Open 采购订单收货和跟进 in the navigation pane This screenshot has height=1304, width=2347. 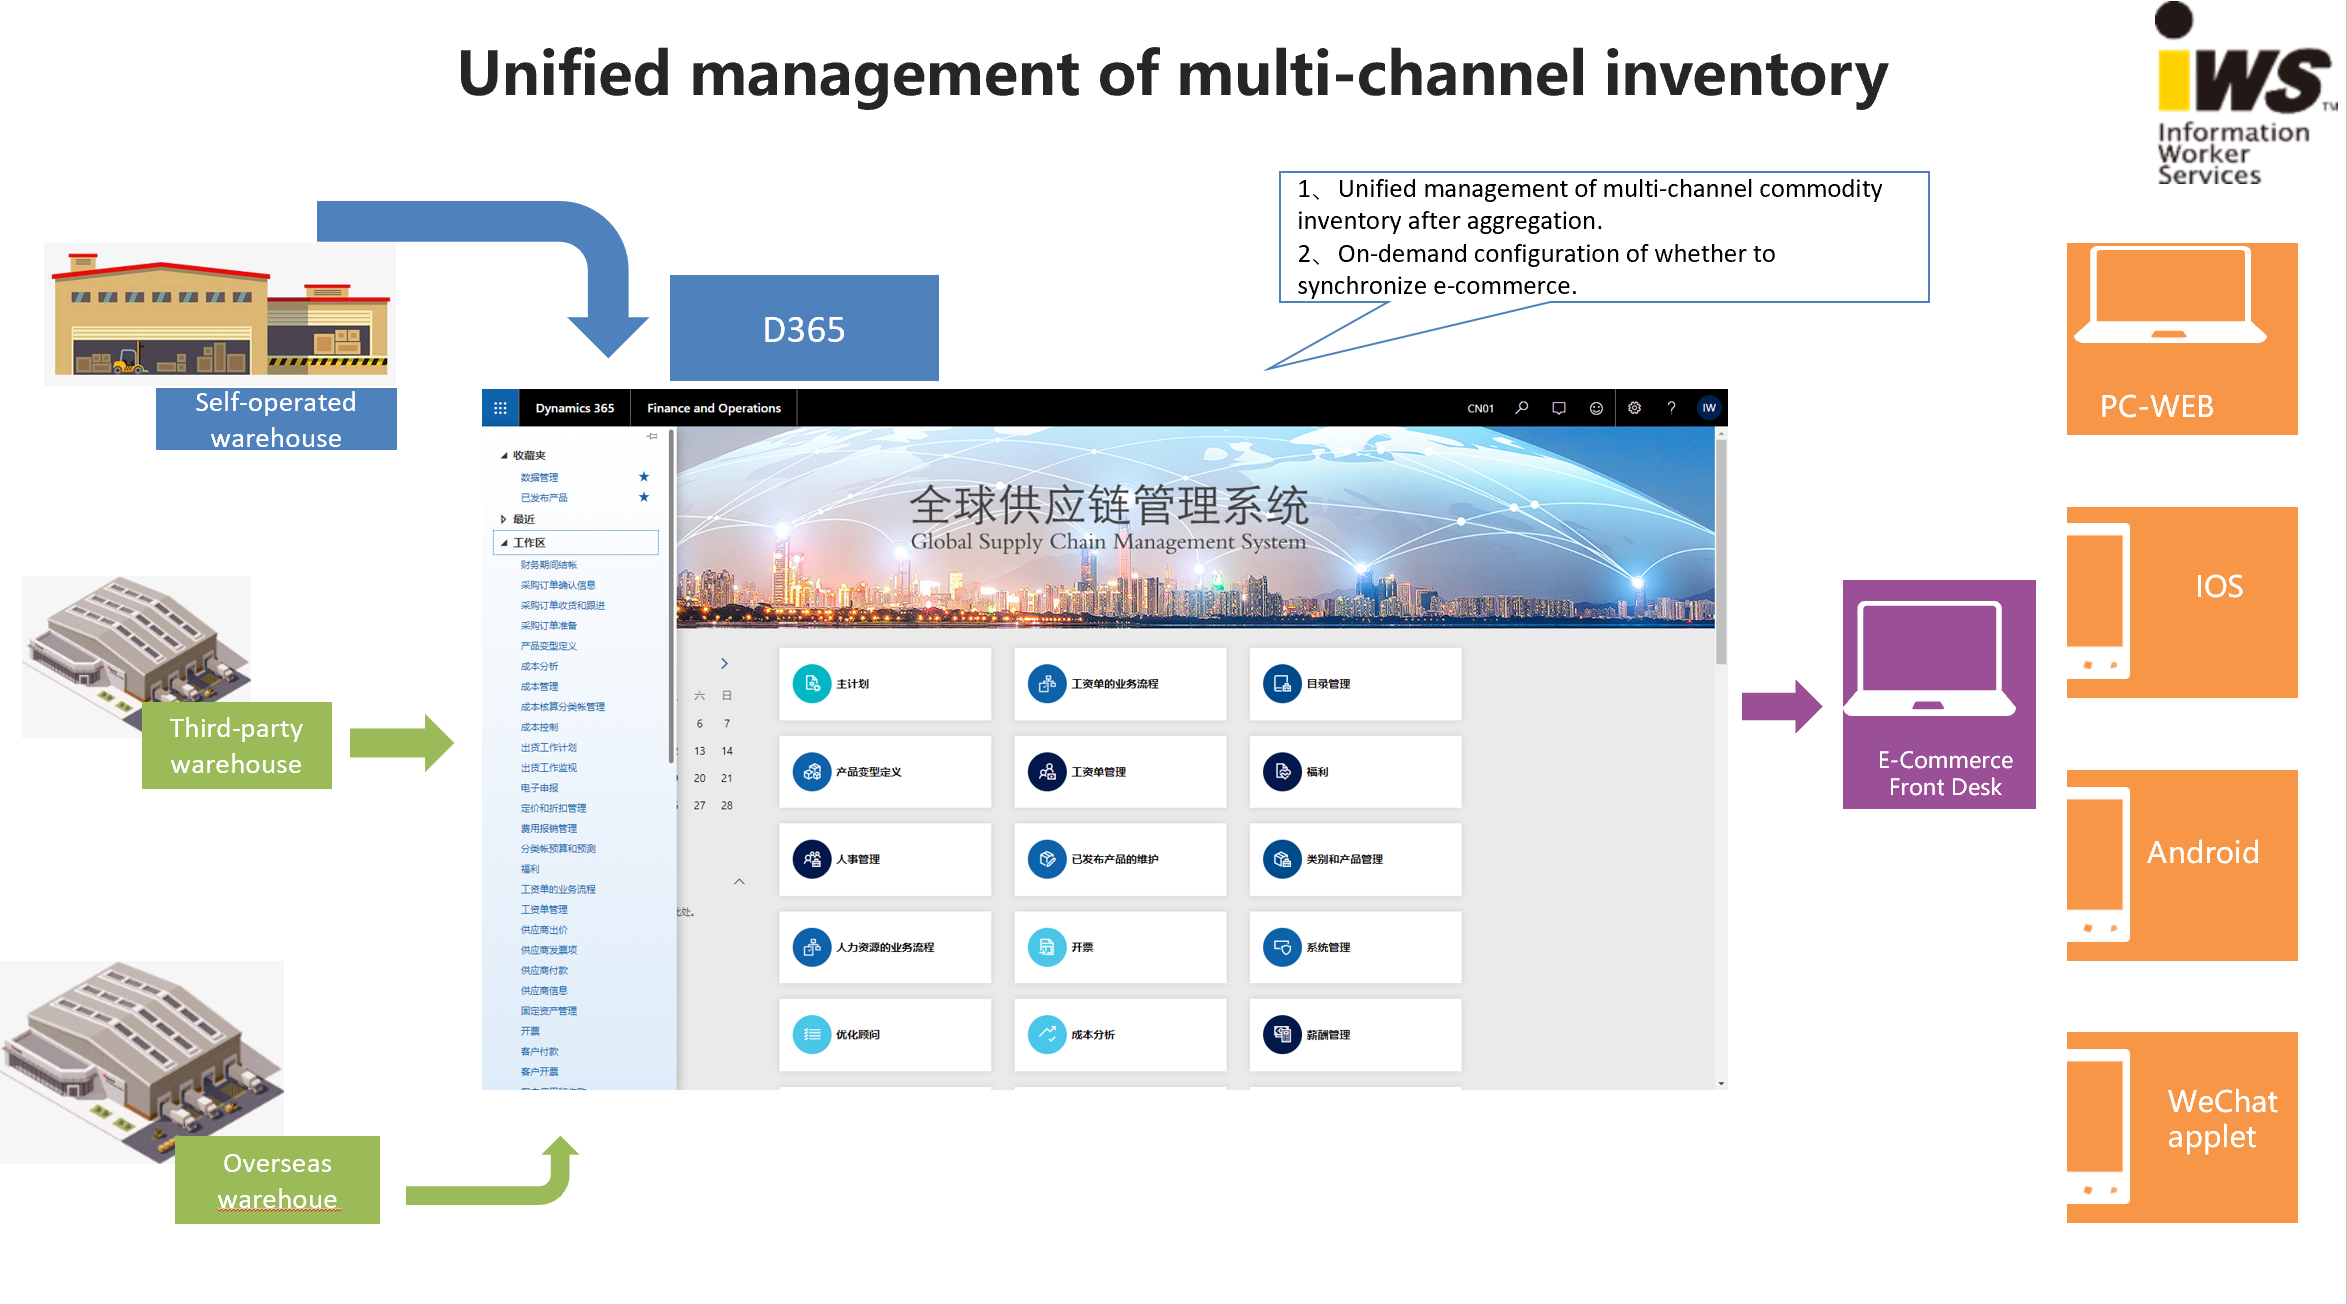[562, 605]
